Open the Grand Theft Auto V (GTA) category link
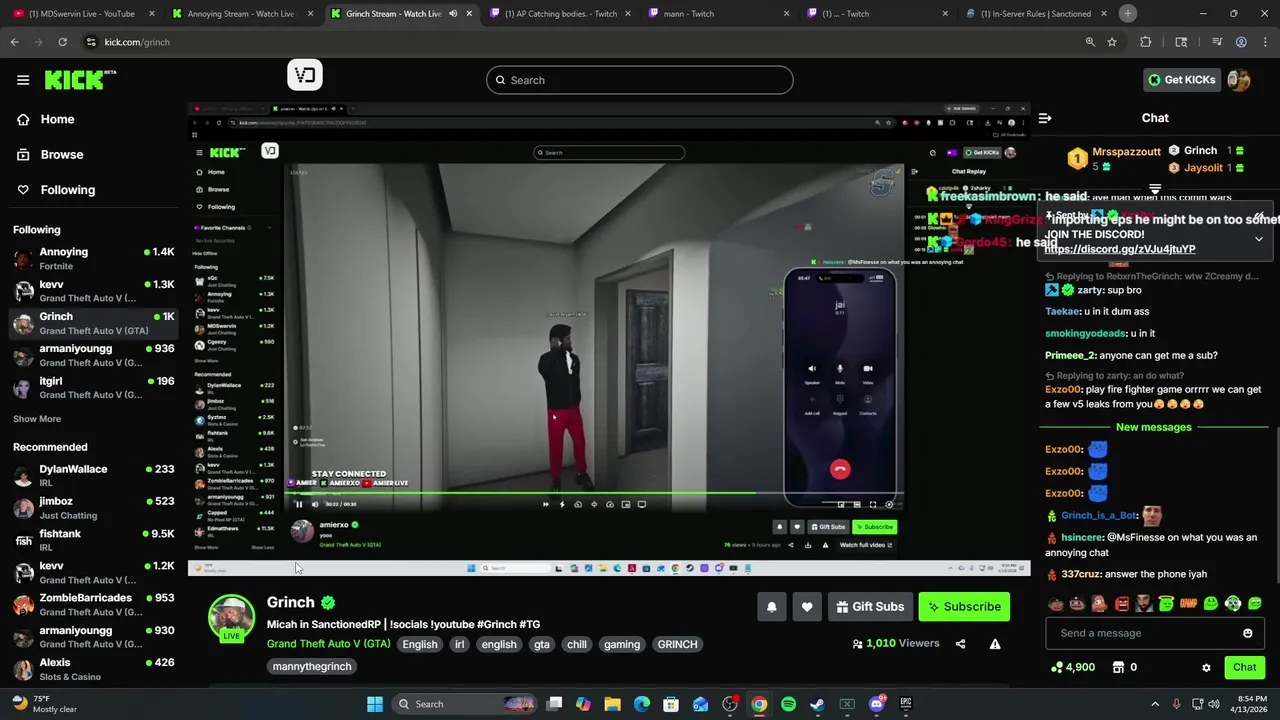Screen dimensions: 1280x720 pyautogui.click(x=328, y=644)
